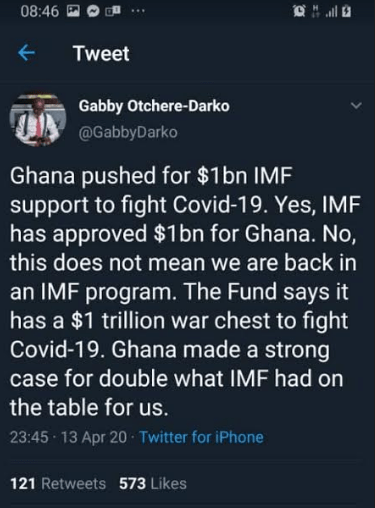This screenshot has width=375, height=508.
Task: Tap the screen cast notification icon
Action: click(113, 12)
